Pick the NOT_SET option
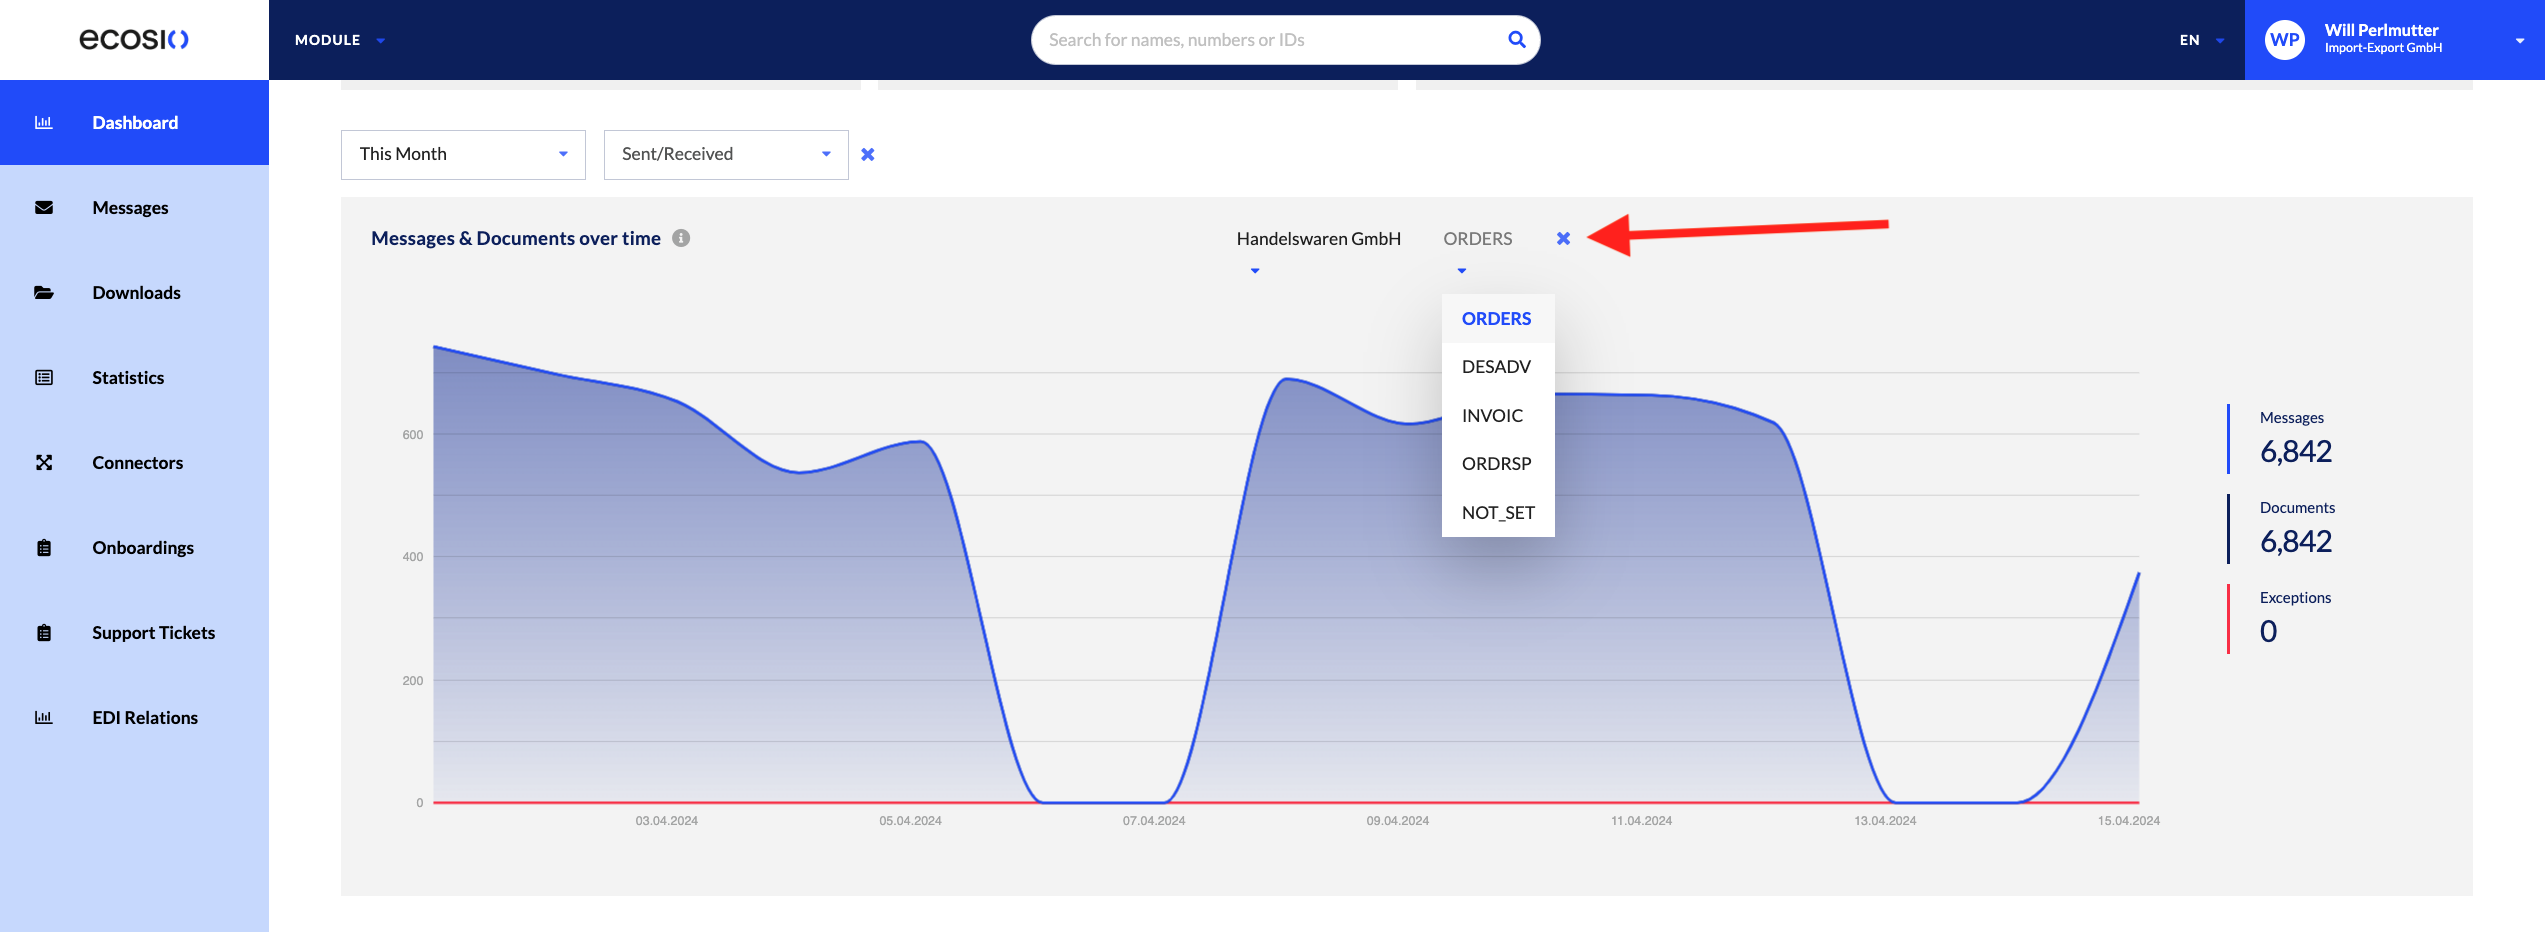 (1498, 513)
